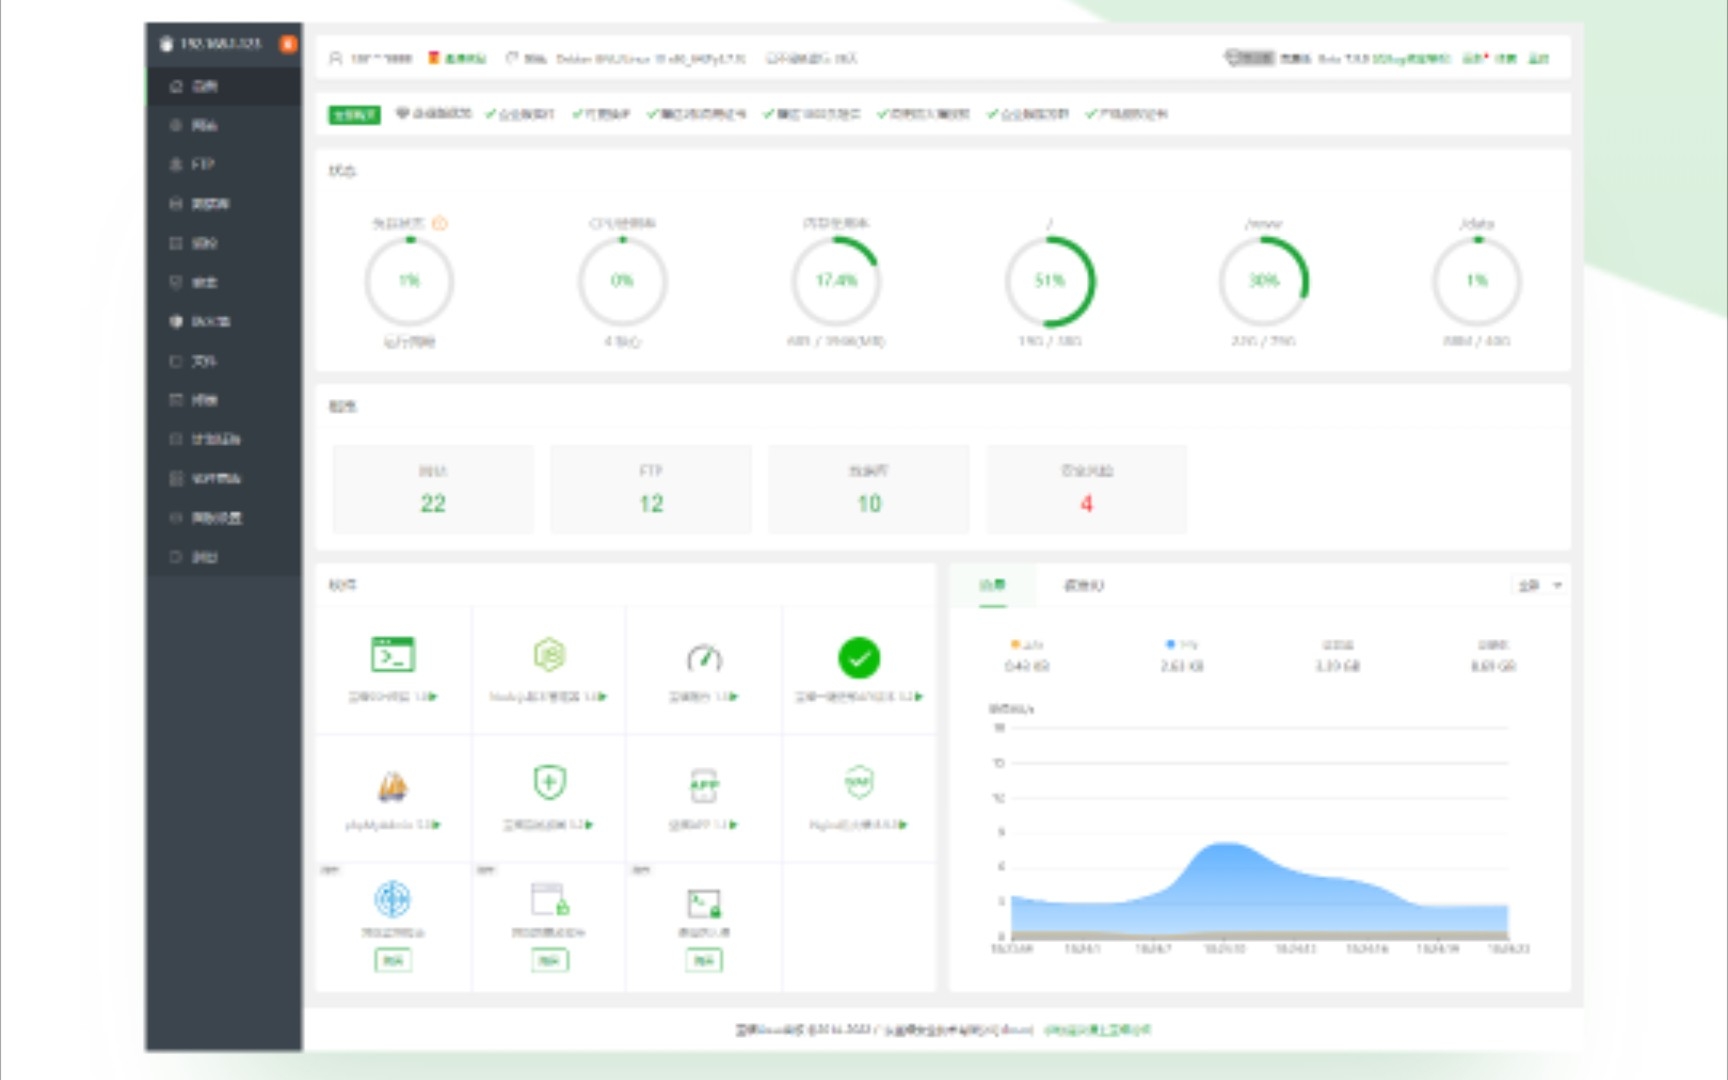Click the Monitoring icon in the sidebar
The width and height of the screenshot is (1728, 1080).
click(176, 243)
